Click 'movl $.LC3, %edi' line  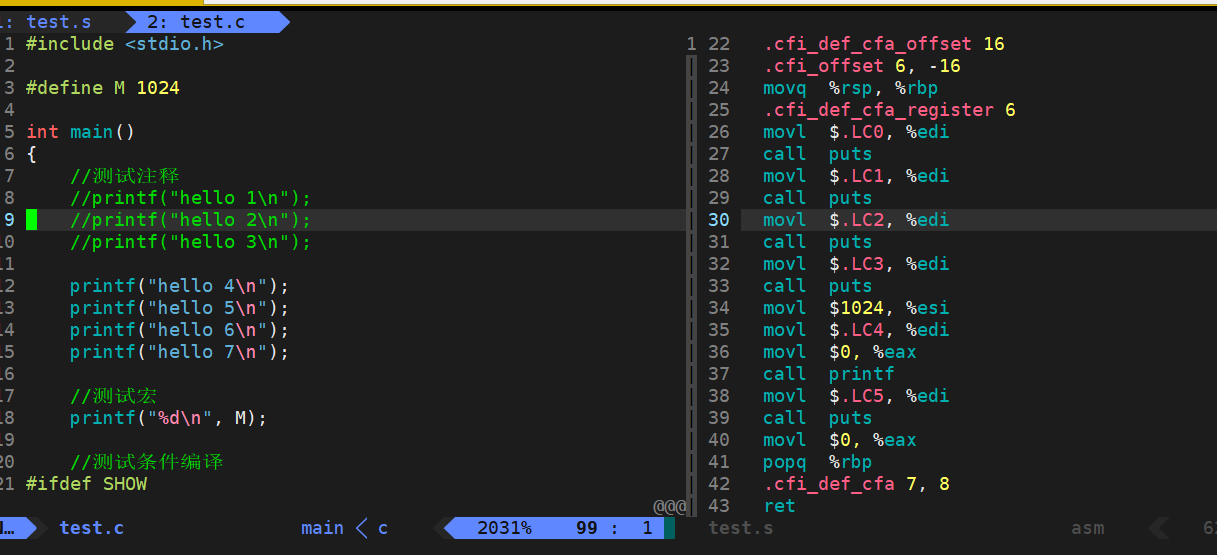pyautogui.click(x=856, y=264)
